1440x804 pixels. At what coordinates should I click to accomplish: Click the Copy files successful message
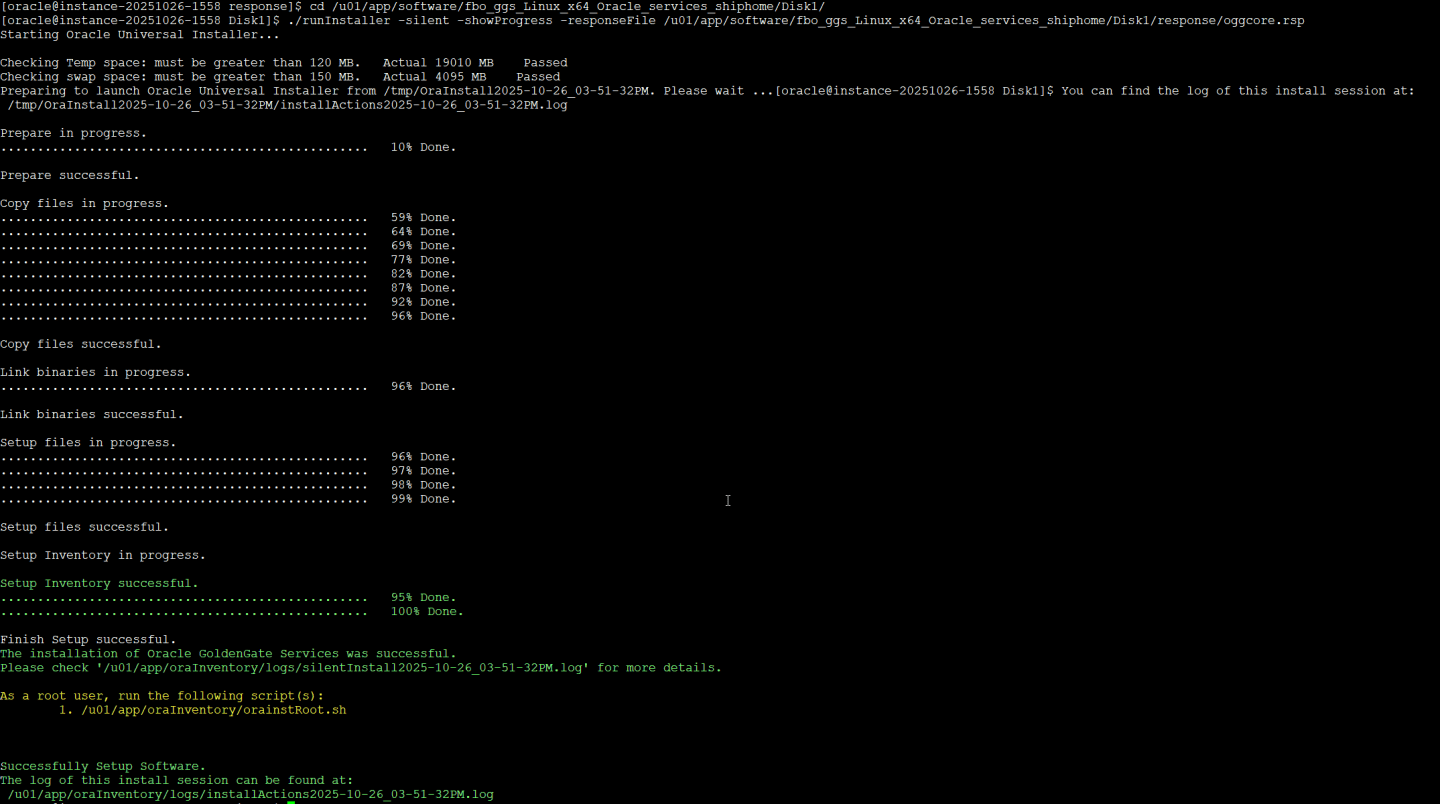click(x=80, y=343)
